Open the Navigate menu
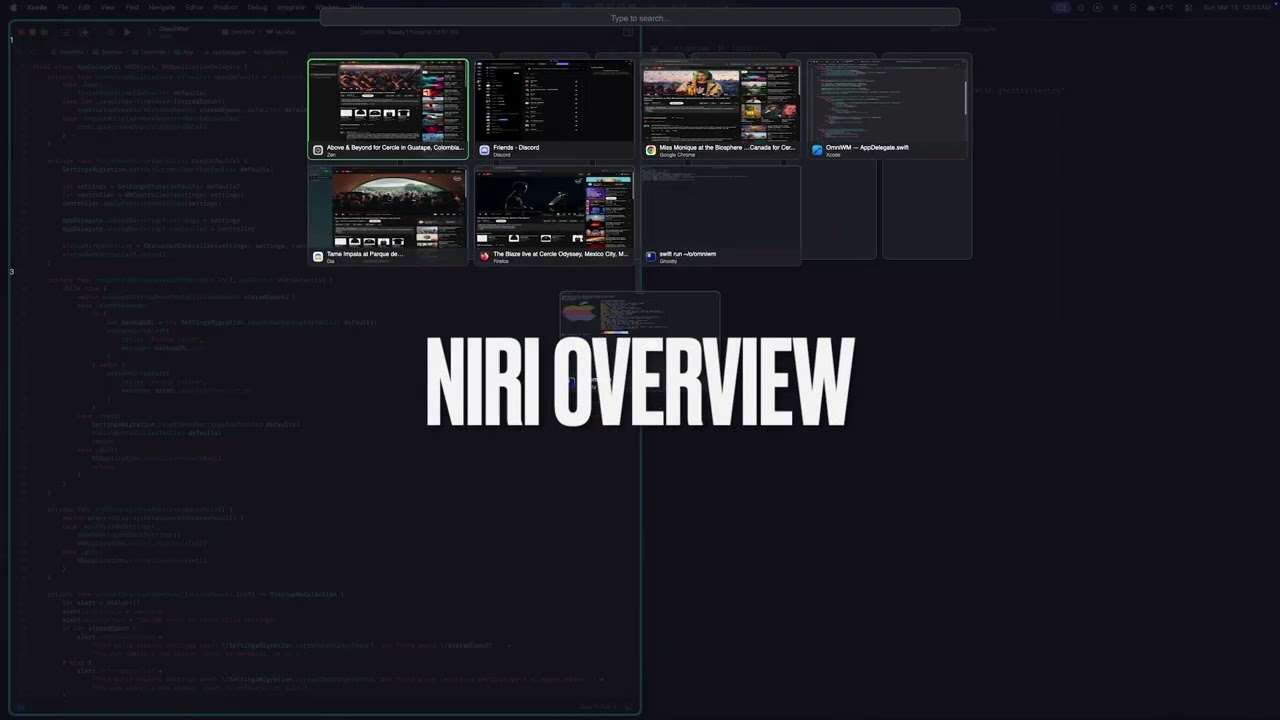This screenshot has height=720, width=1280. 162,7
